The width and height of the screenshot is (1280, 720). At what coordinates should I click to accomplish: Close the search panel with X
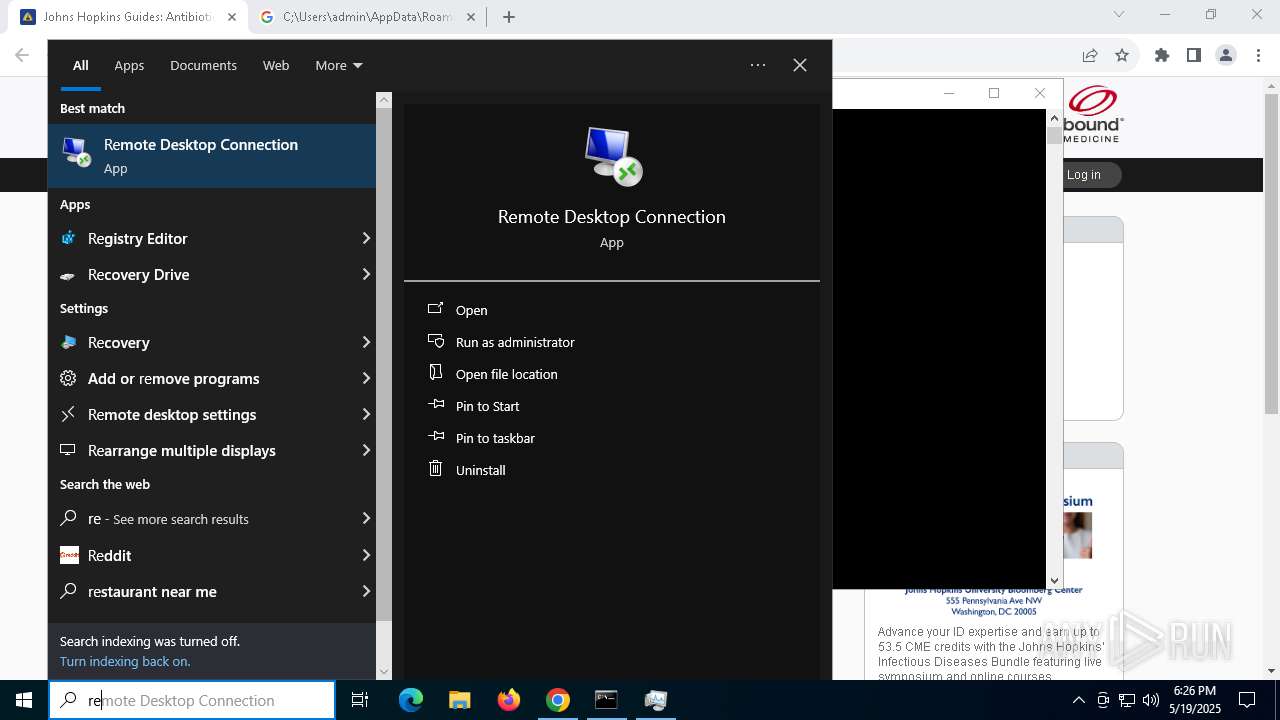tap(800, 65)
